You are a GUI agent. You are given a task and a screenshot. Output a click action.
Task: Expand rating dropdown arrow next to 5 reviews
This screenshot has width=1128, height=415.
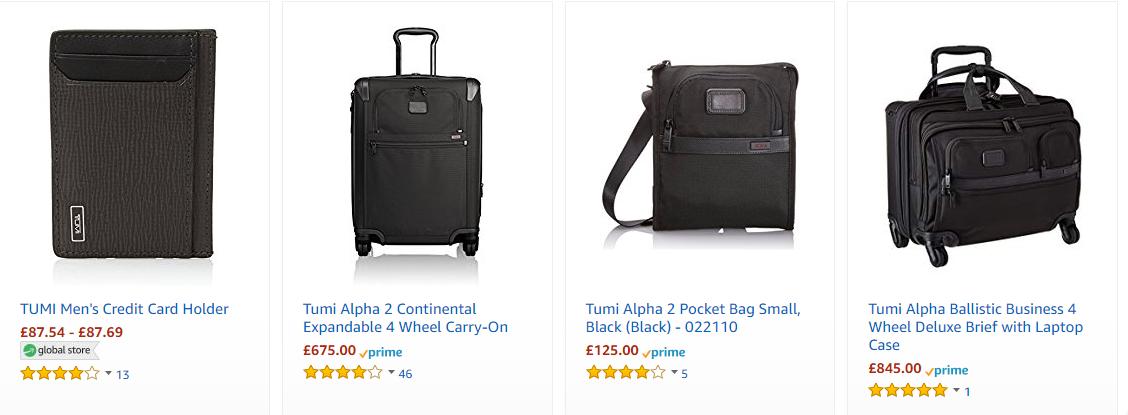pyautogui.click(x=674, y=373)
